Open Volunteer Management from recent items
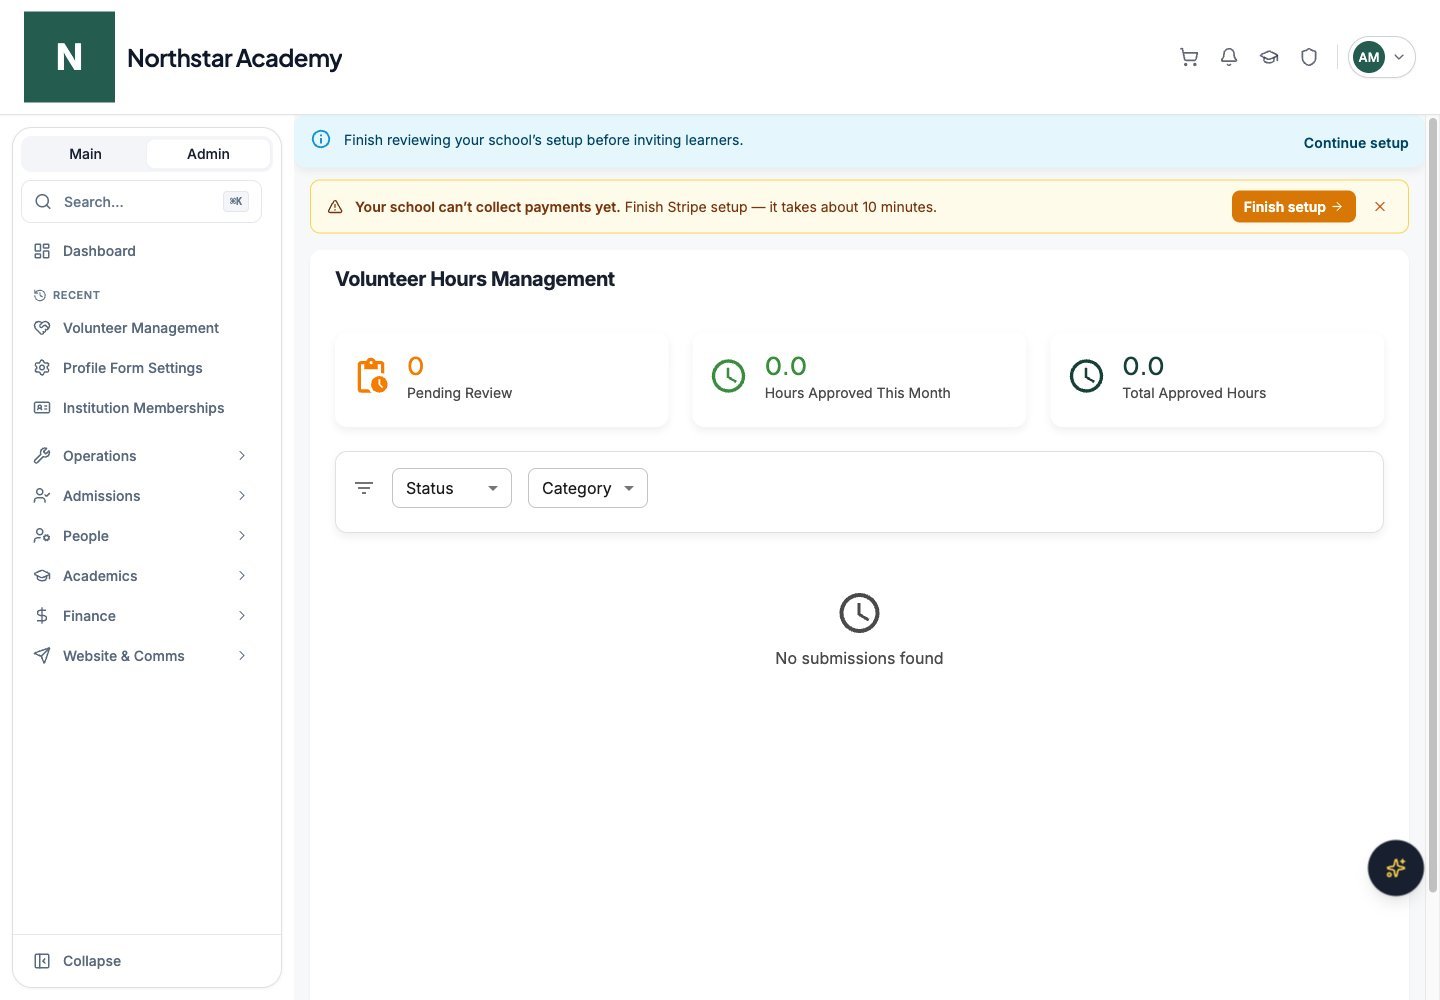Screen dimensions: 1440x1000 (141, 328)
